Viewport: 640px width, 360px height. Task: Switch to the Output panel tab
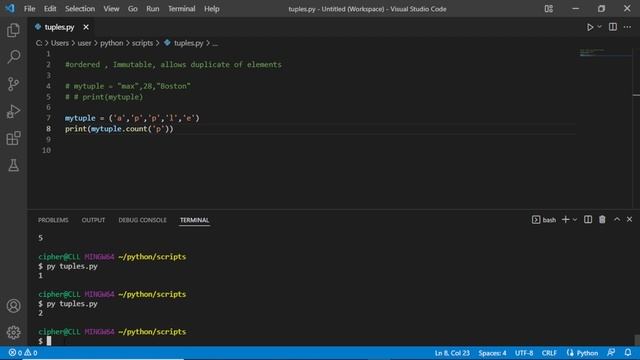point(93,220)
